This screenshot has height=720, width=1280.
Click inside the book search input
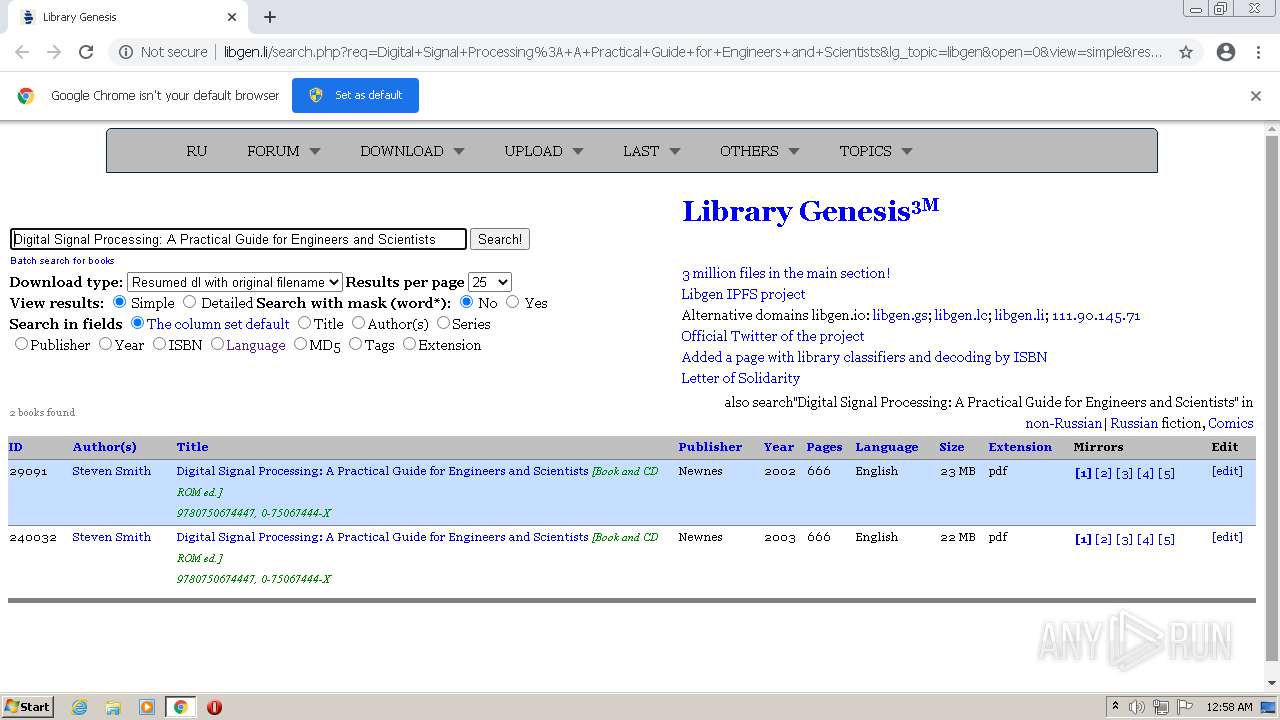[238, 239]
